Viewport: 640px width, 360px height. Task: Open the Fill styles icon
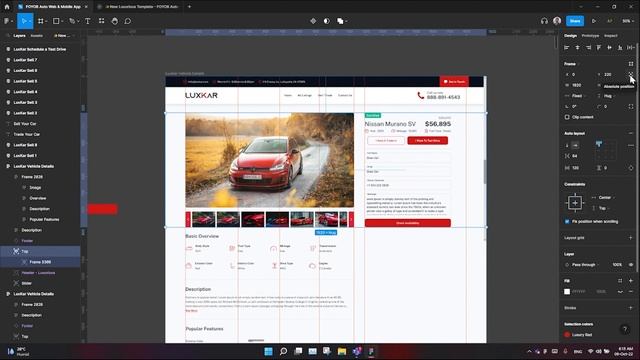coord(620,281)
